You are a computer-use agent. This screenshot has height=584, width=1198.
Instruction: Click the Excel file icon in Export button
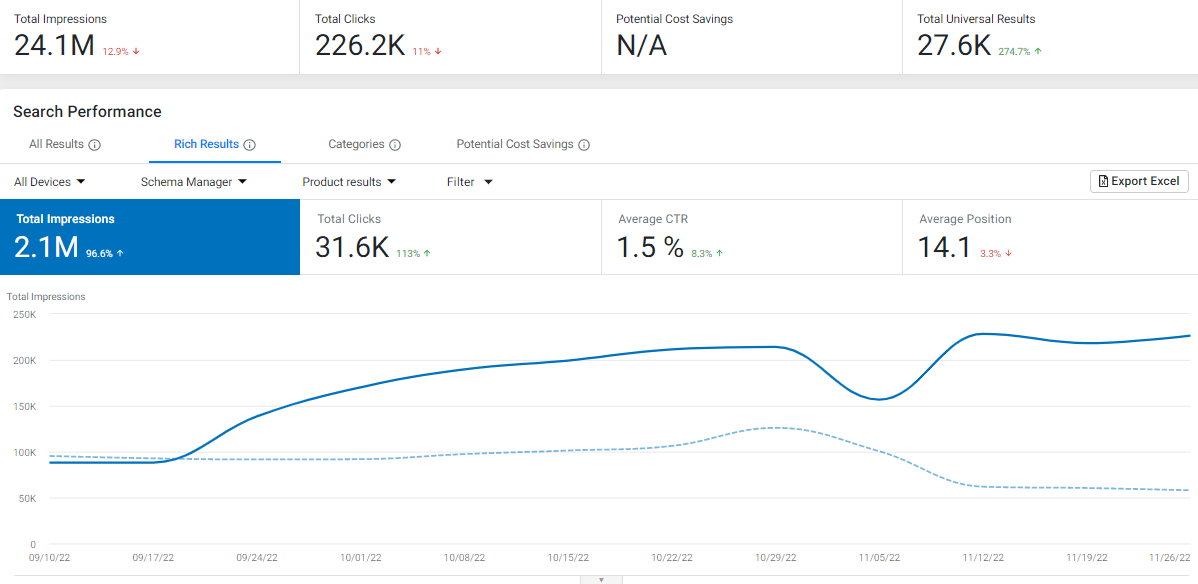tap(1102, 181)
